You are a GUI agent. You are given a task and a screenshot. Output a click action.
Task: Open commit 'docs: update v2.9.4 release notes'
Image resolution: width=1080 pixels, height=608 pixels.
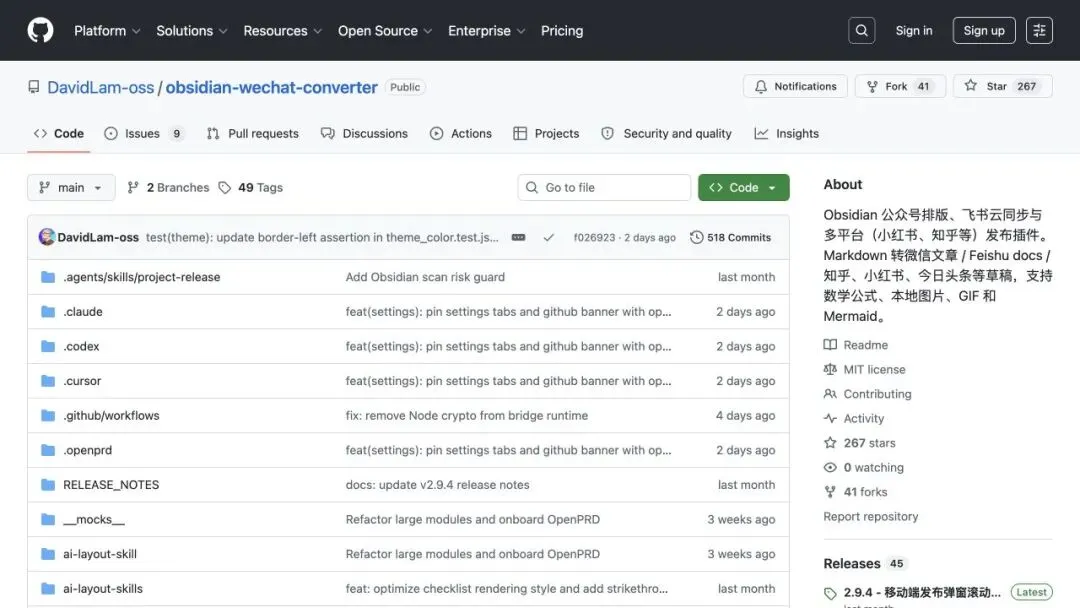[x=437, y=485]
